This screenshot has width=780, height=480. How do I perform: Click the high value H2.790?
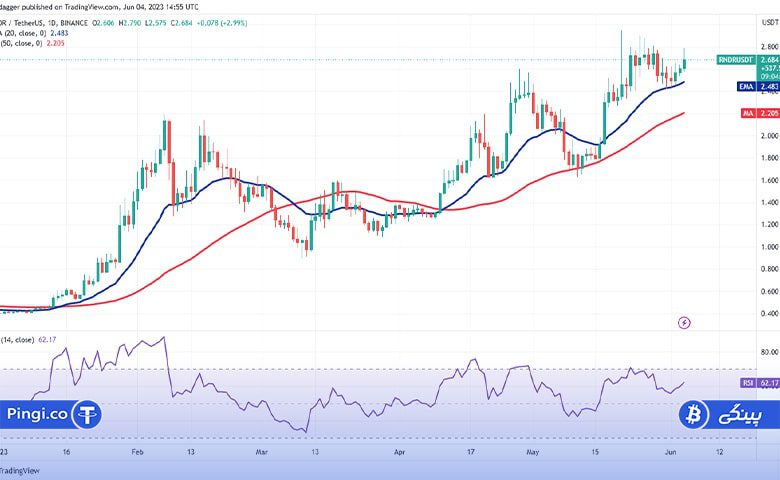(129, 23)
